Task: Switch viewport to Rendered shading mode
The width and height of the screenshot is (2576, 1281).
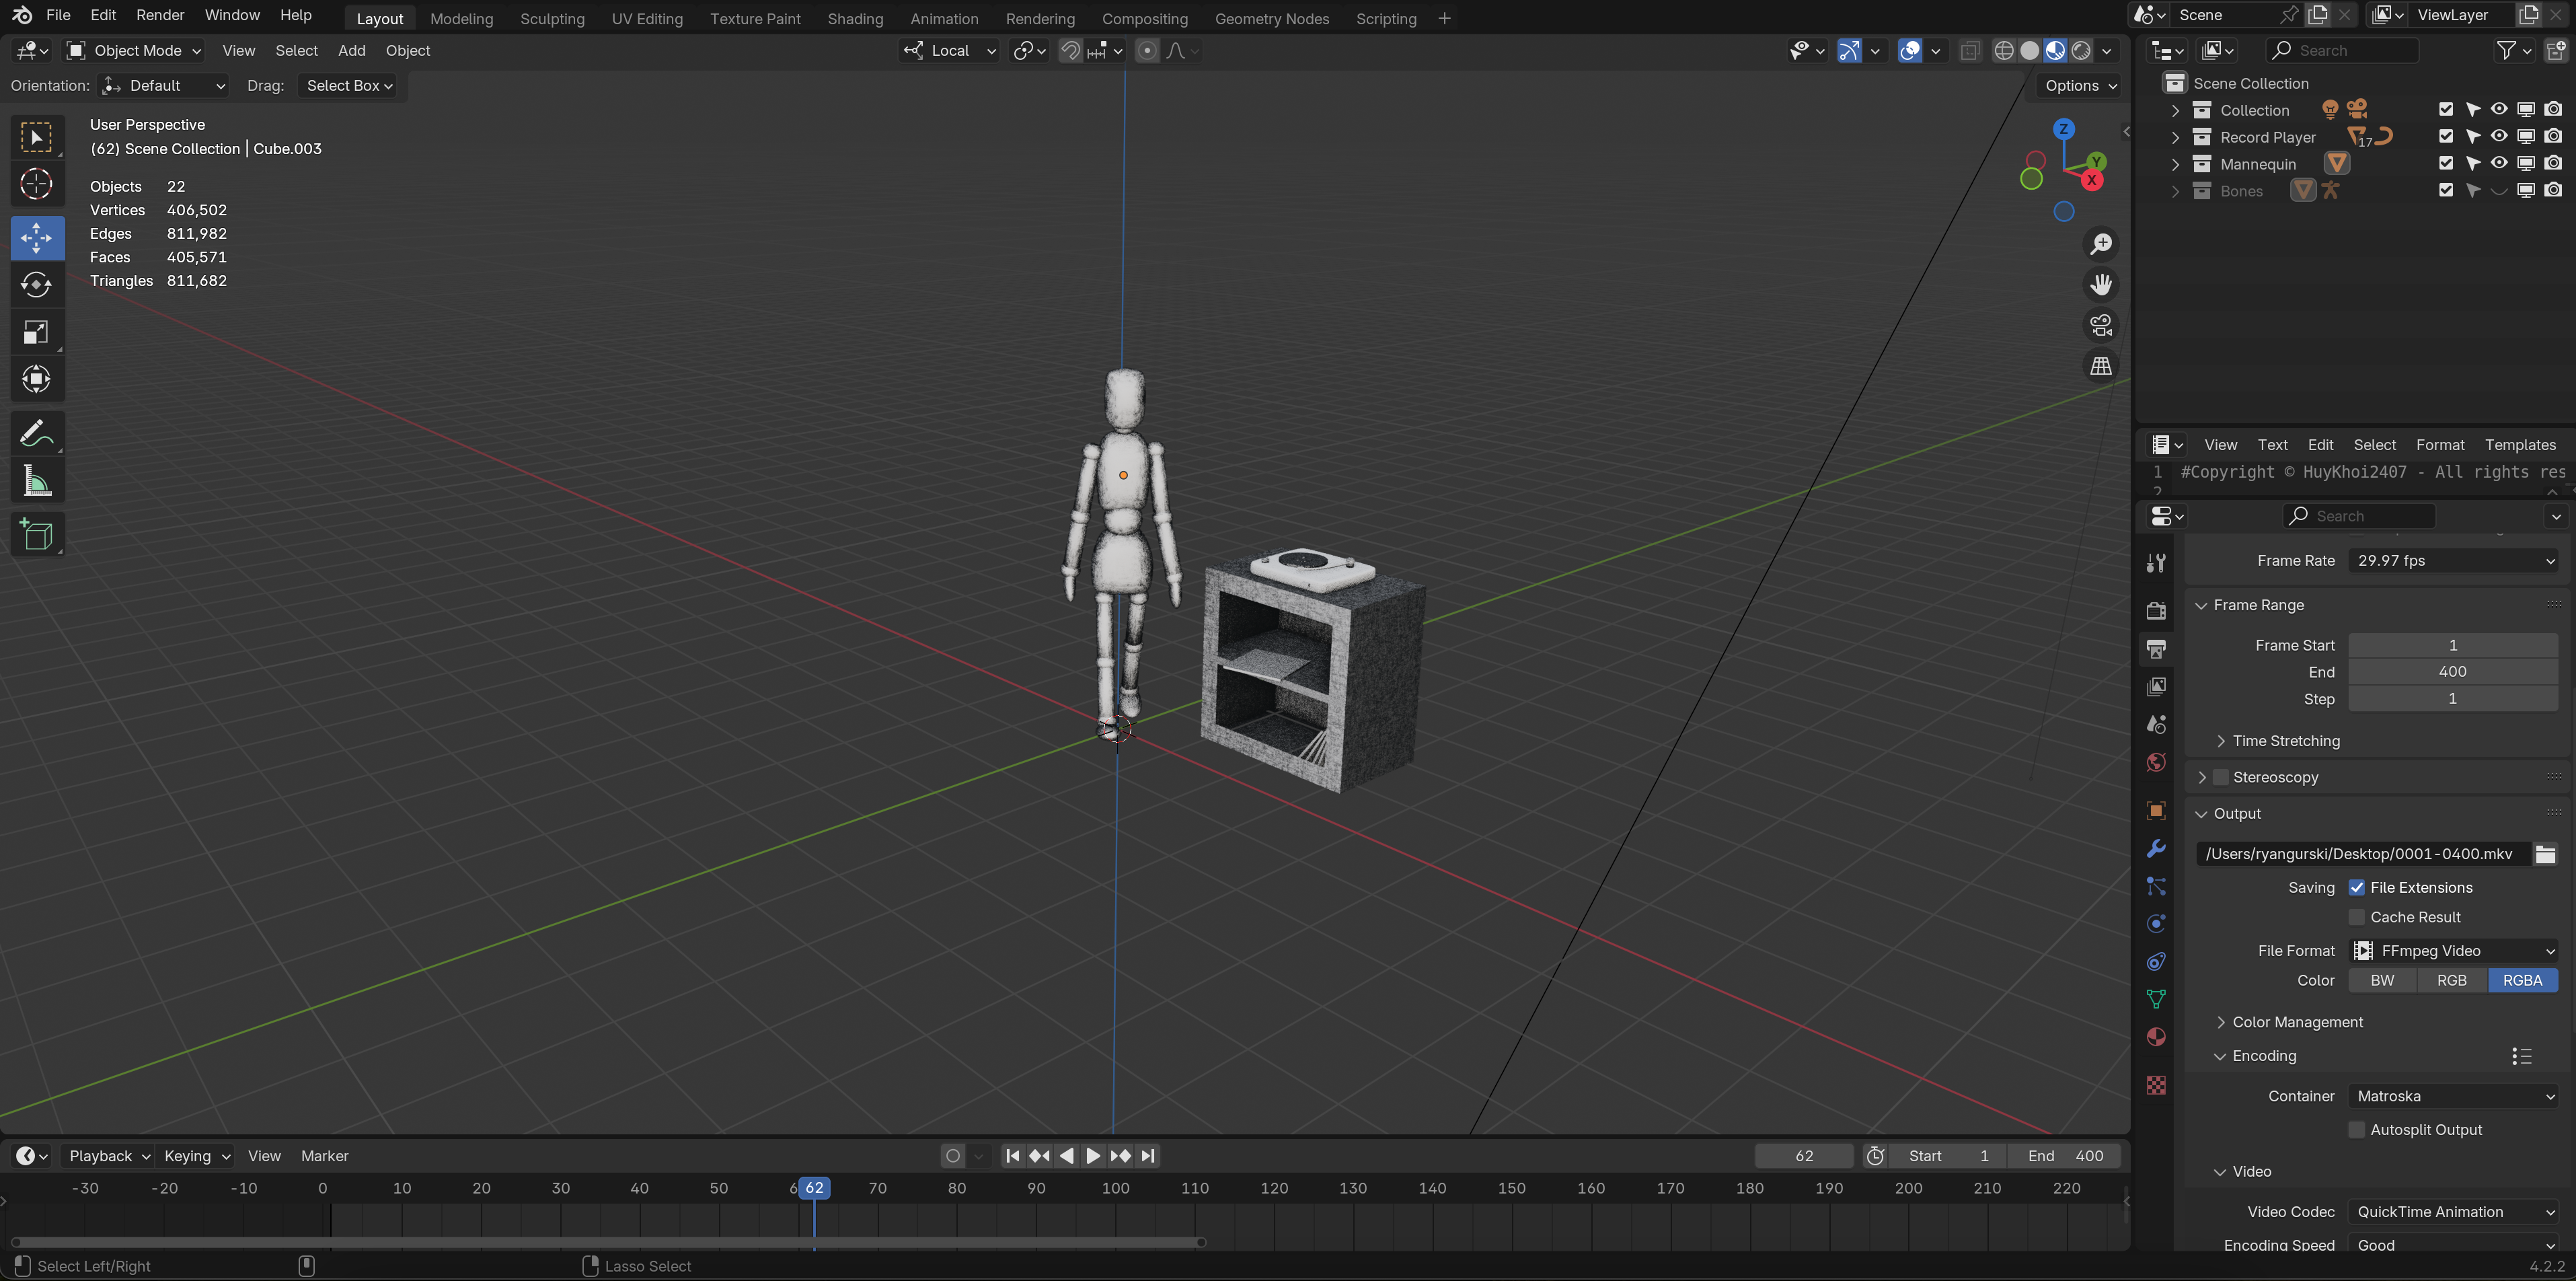Action: [2081, 50]
